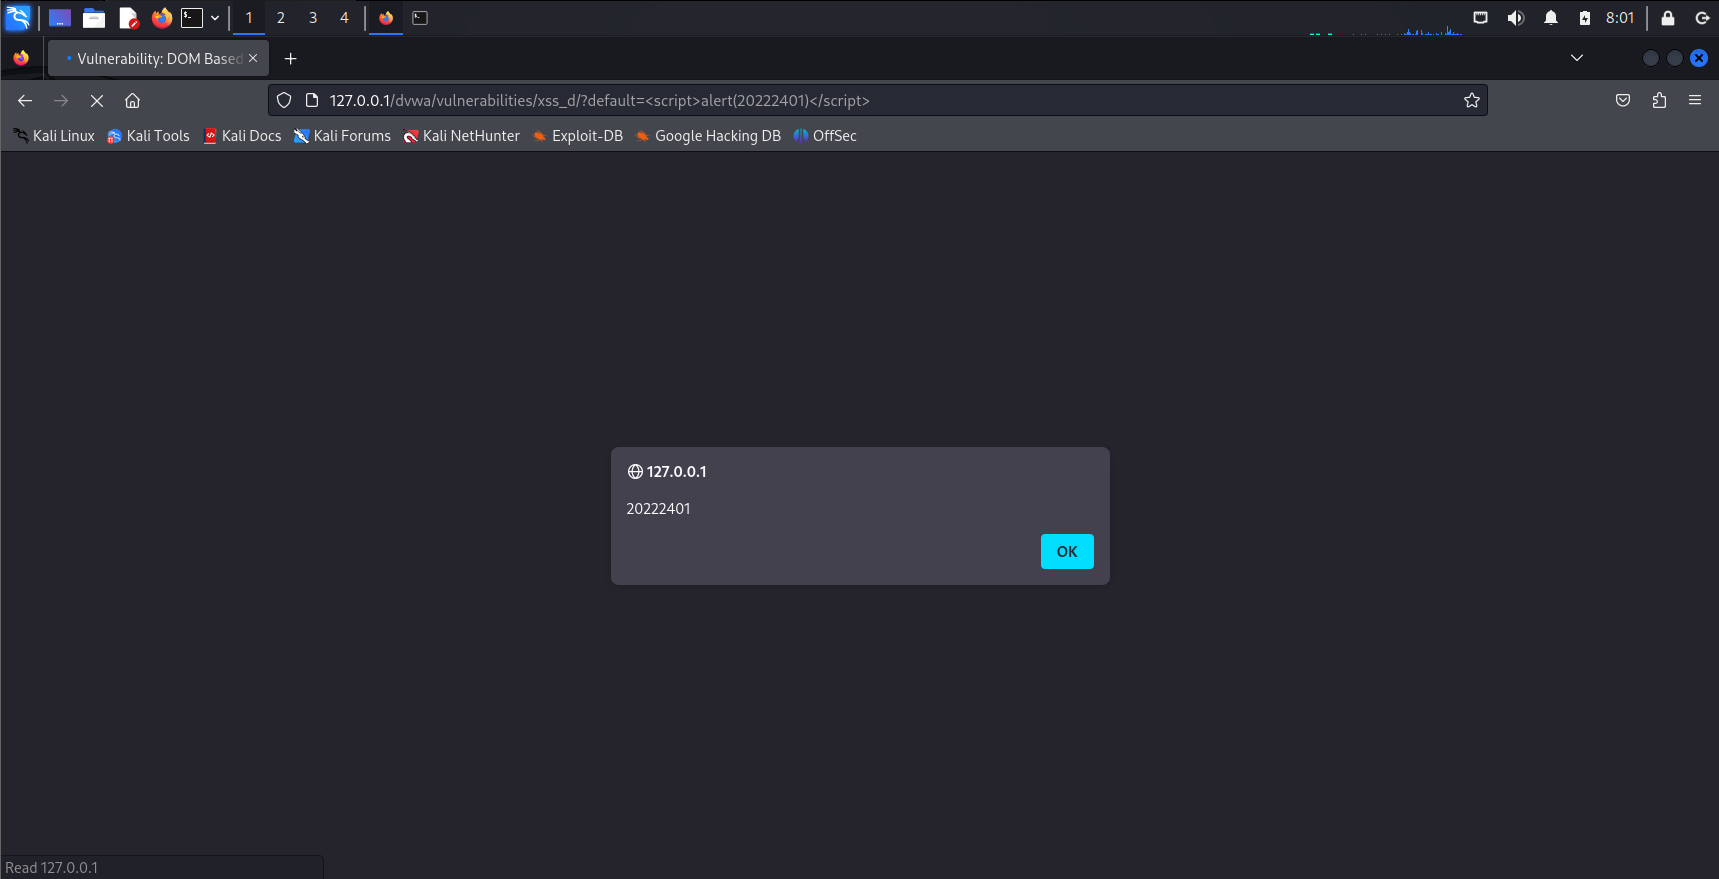This screenshot has width=1719, height=879.
Task: Click the log out icon
Action: [x=1702, y=18]
